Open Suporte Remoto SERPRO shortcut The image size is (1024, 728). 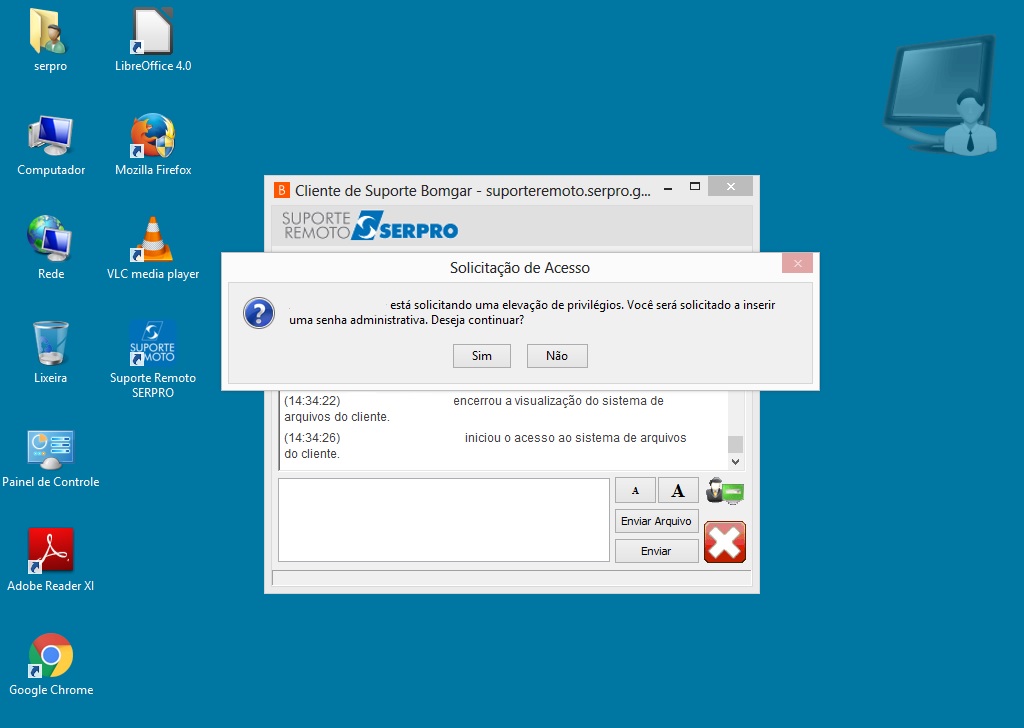(153, 359)
